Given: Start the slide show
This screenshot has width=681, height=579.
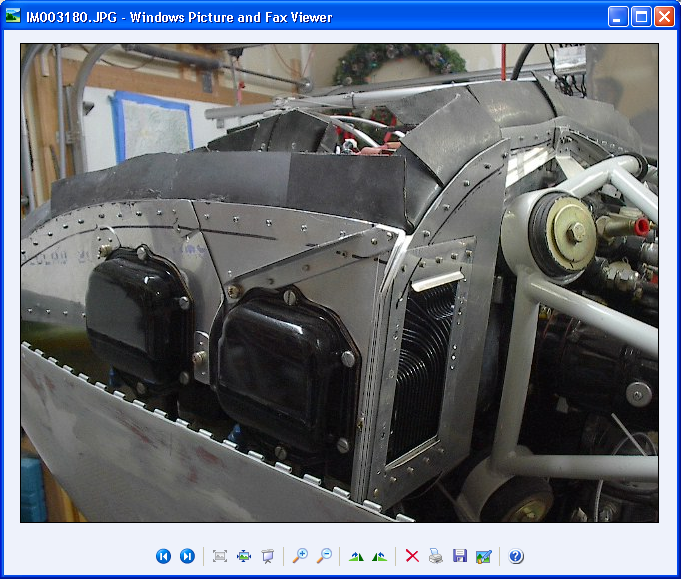Looking at the screenshot, I should 267,556.
